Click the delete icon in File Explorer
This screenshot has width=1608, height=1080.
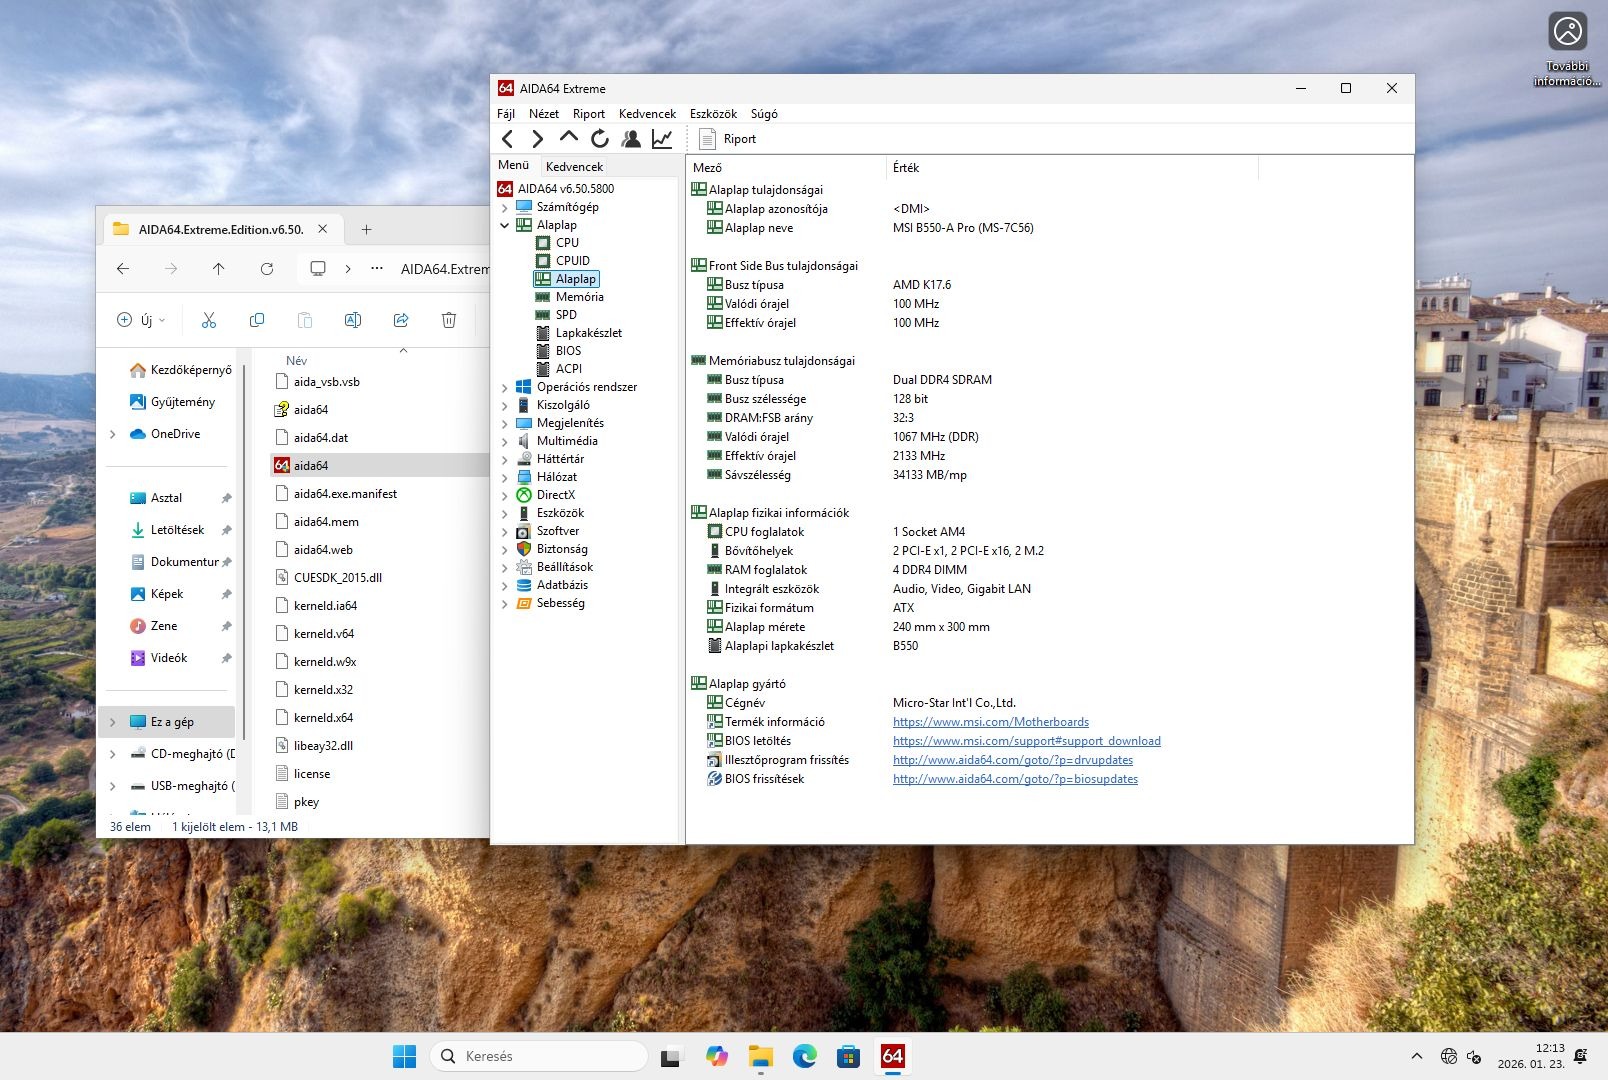tap(449, 320)
